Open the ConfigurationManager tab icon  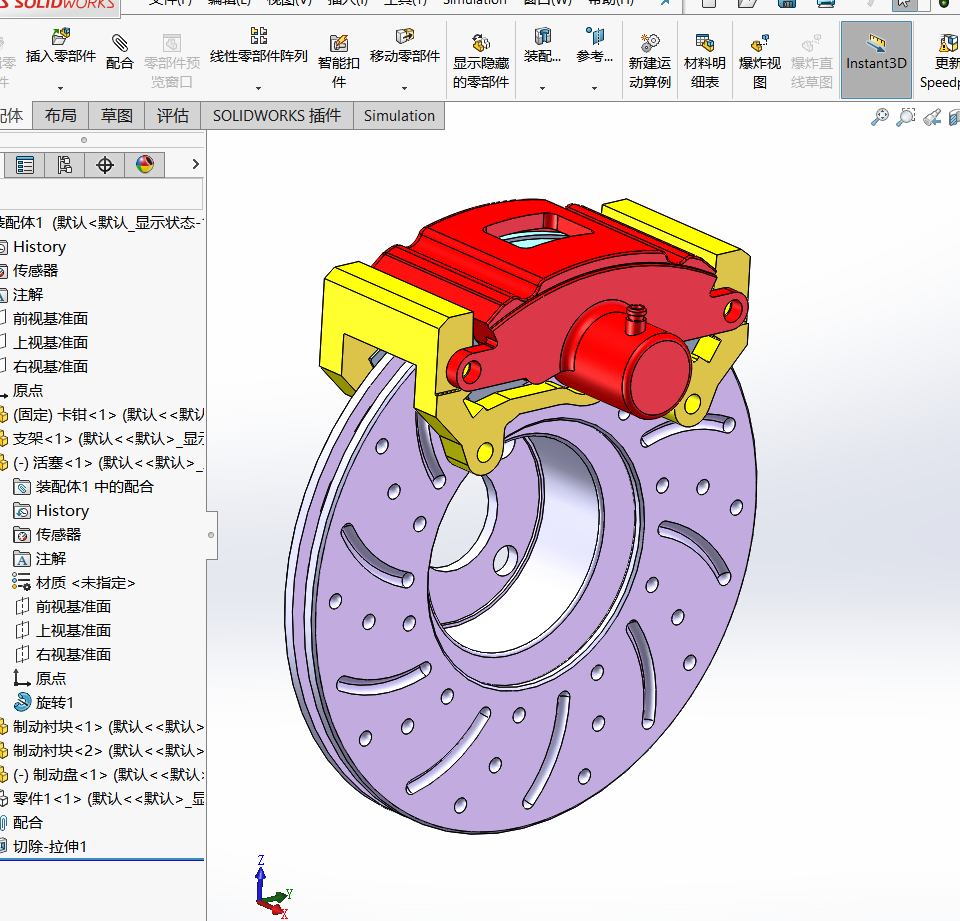pos(64,165)
